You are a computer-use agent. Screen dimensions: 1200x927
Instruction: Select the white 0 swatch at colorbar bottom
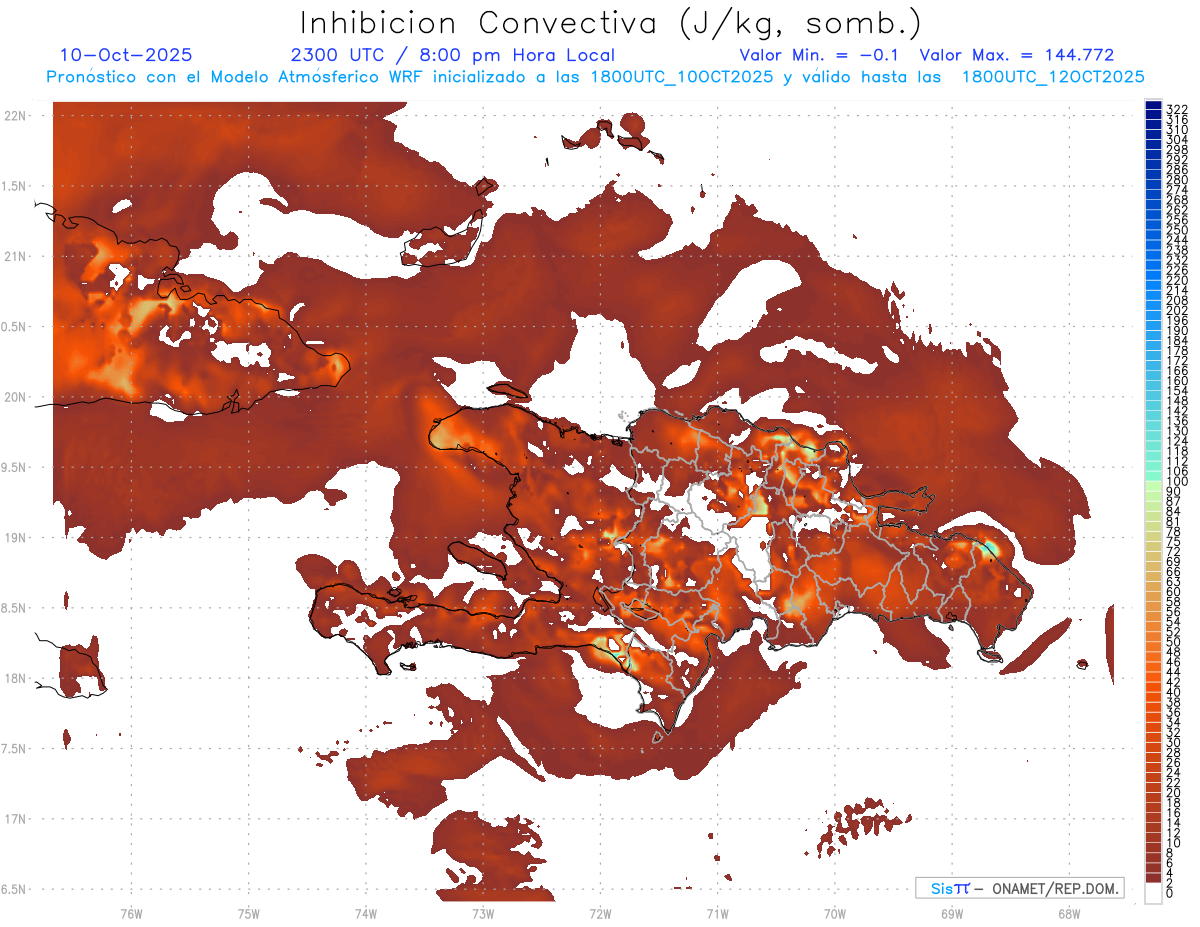(x=1153, y=893)
